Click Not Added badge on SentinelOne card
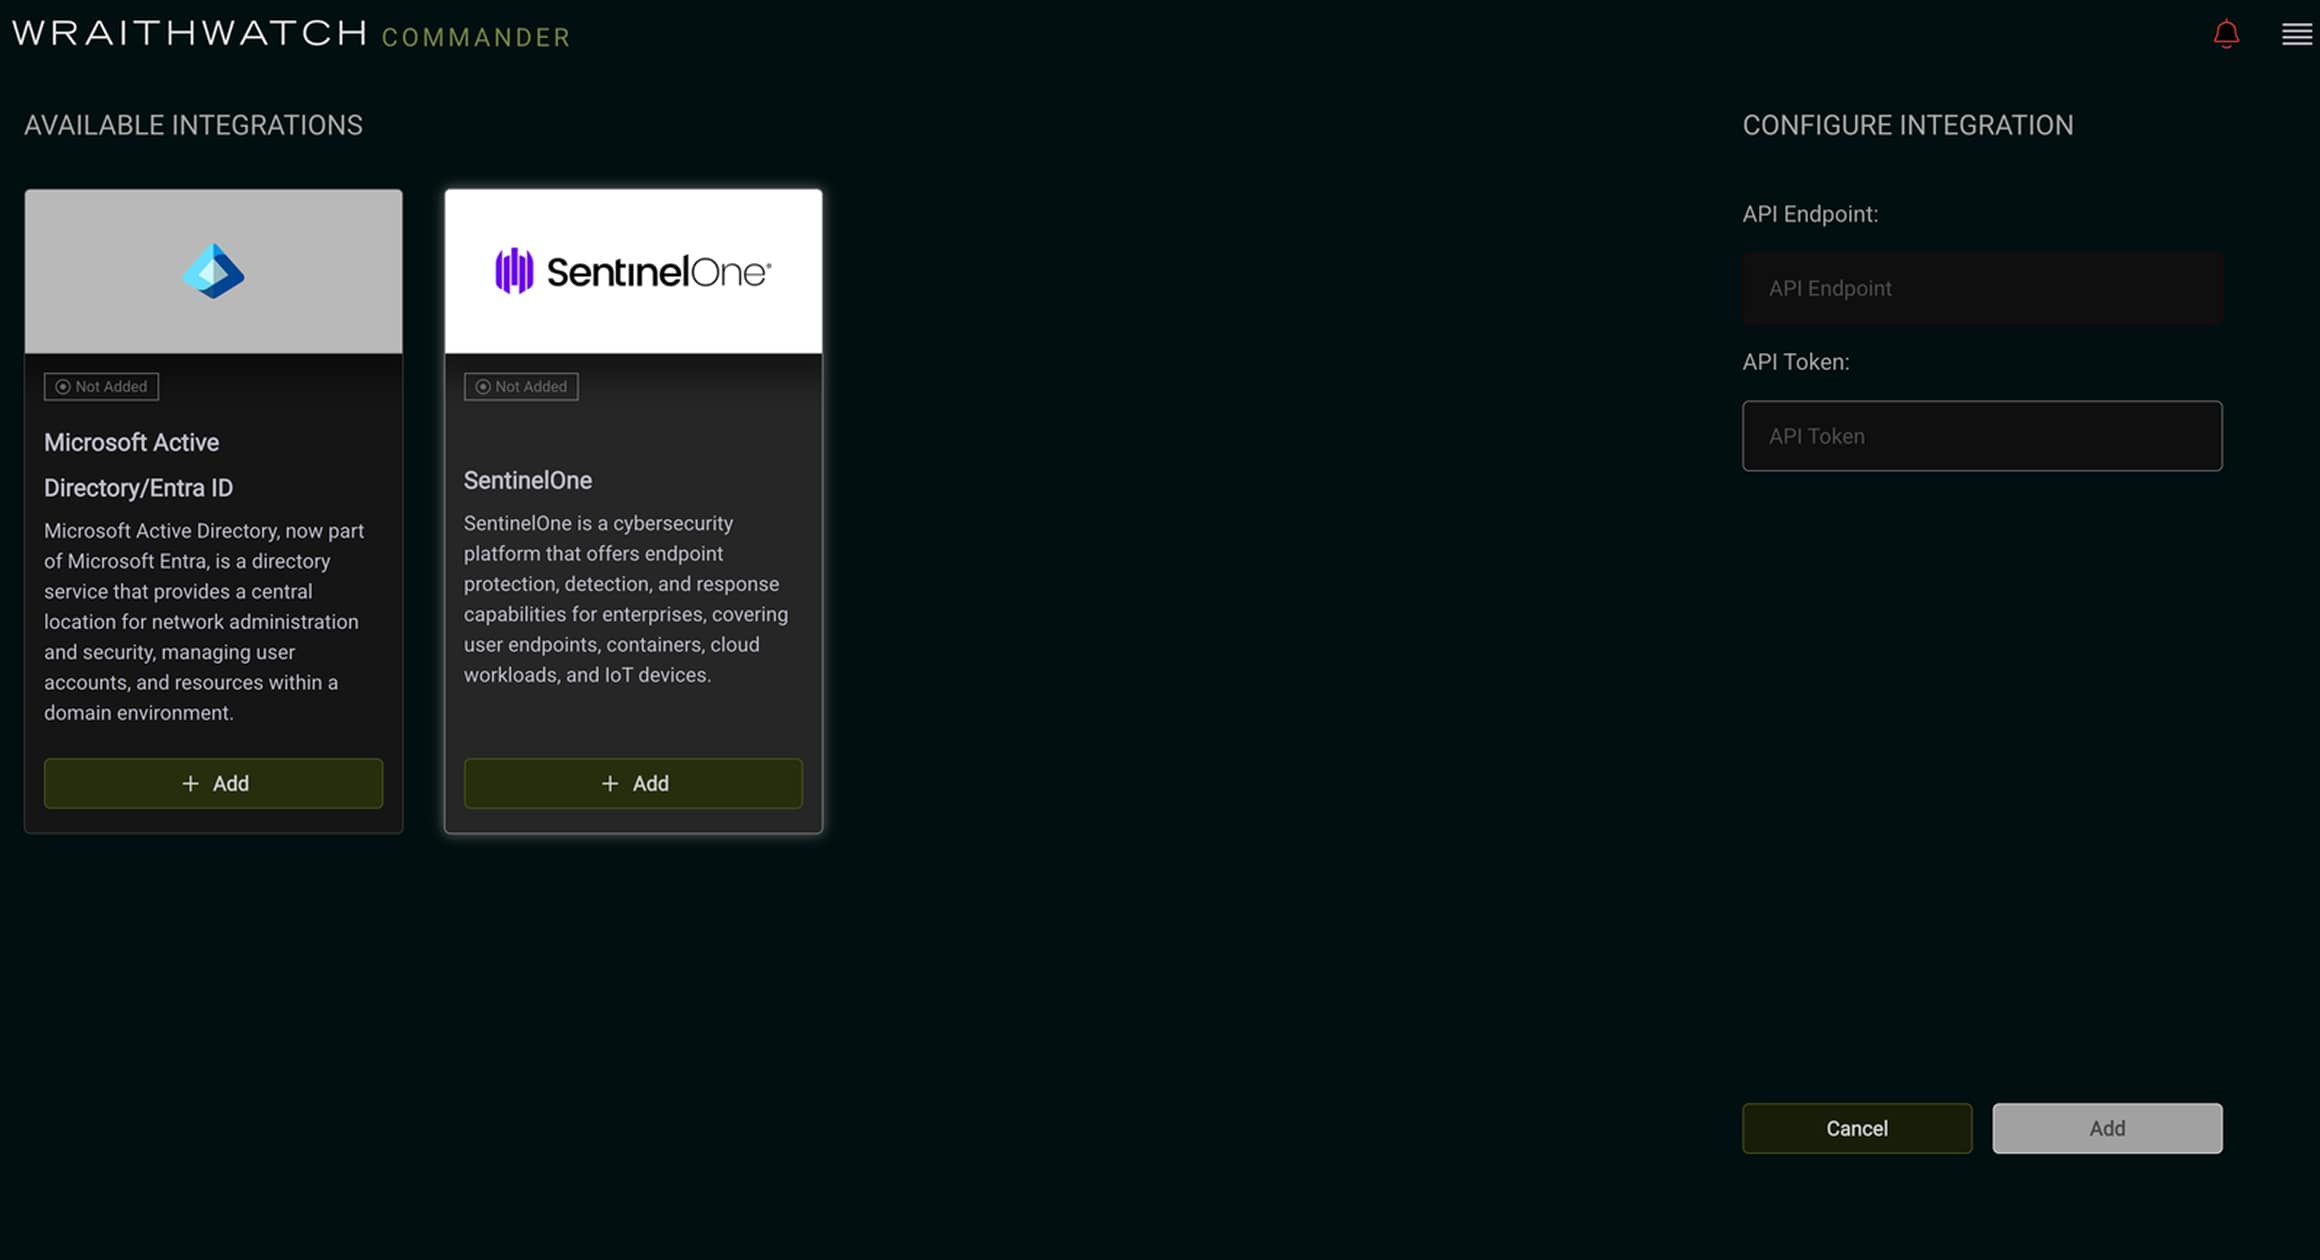Image resolution: width=2320 pixels, height=1260 pixels. [x=521, y=387]
